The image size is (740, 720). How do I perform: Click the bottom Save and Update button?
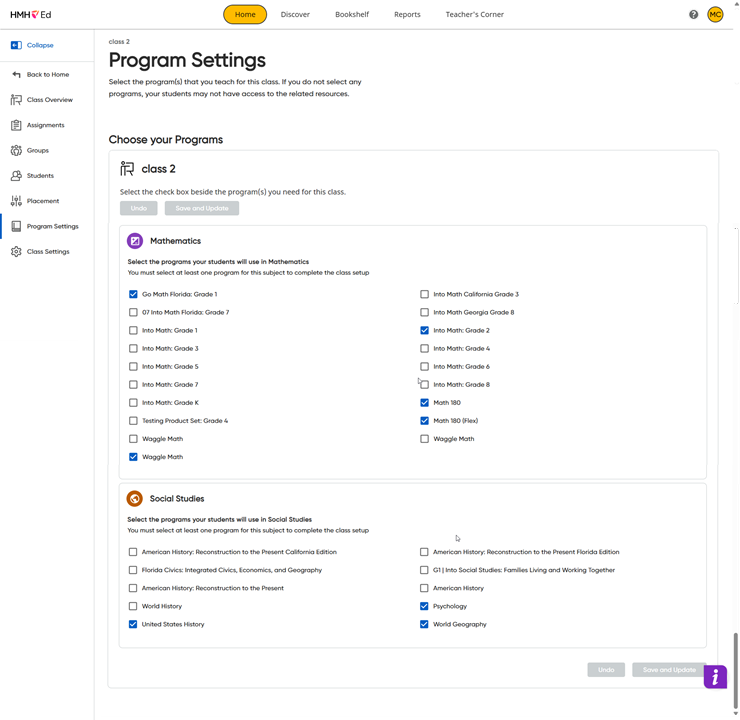[x=669, y=670]
